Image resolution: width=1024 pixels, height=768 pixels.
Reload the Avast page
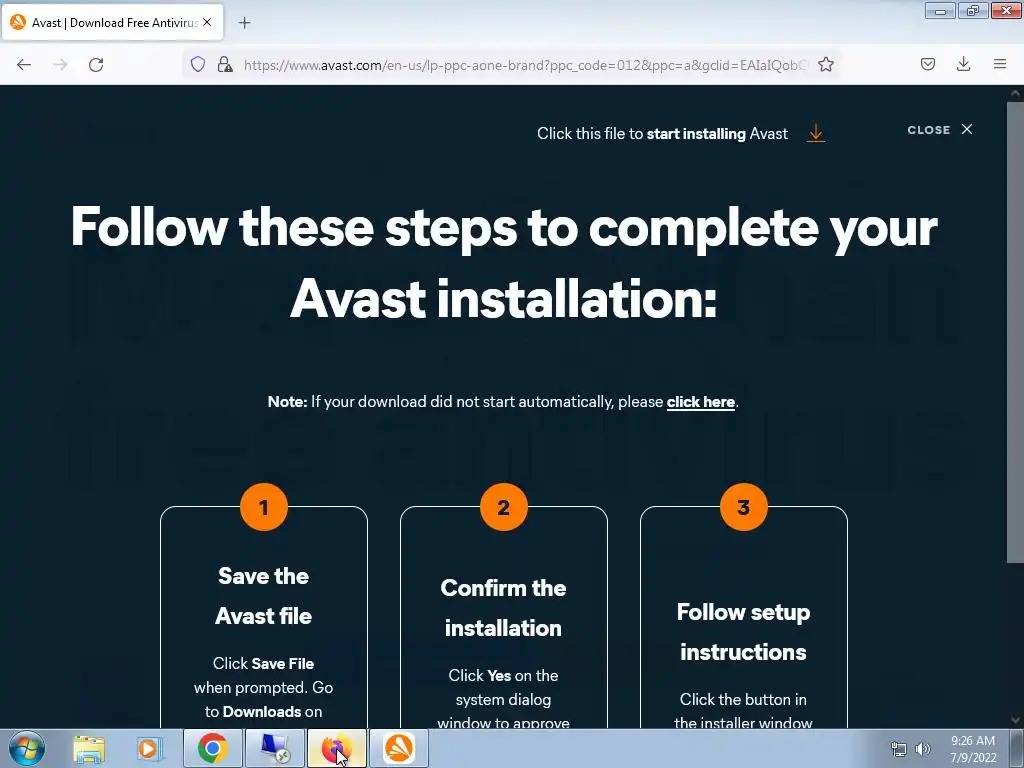(x=96, y=64)
